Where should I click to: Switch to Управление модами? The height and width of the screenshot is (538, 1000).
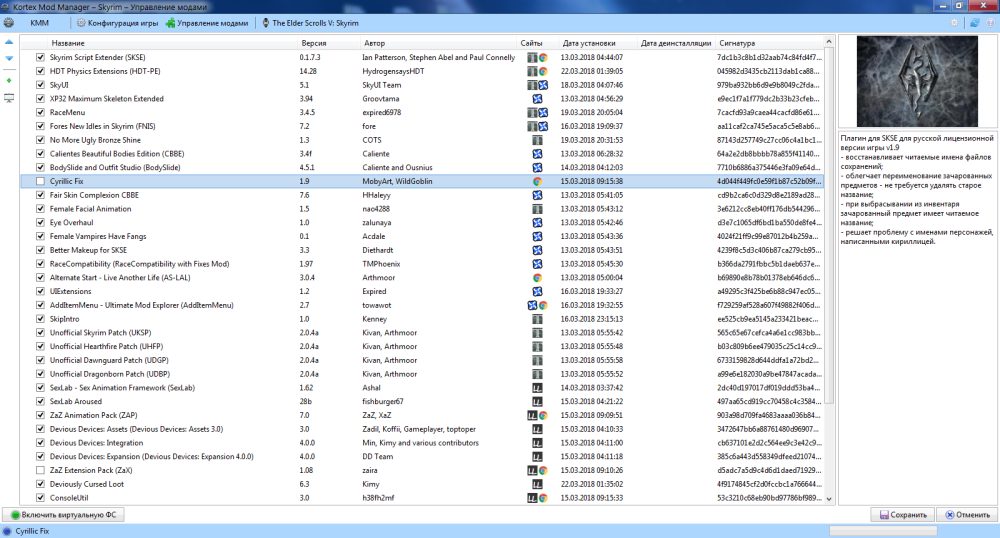[x=207, y=23]
